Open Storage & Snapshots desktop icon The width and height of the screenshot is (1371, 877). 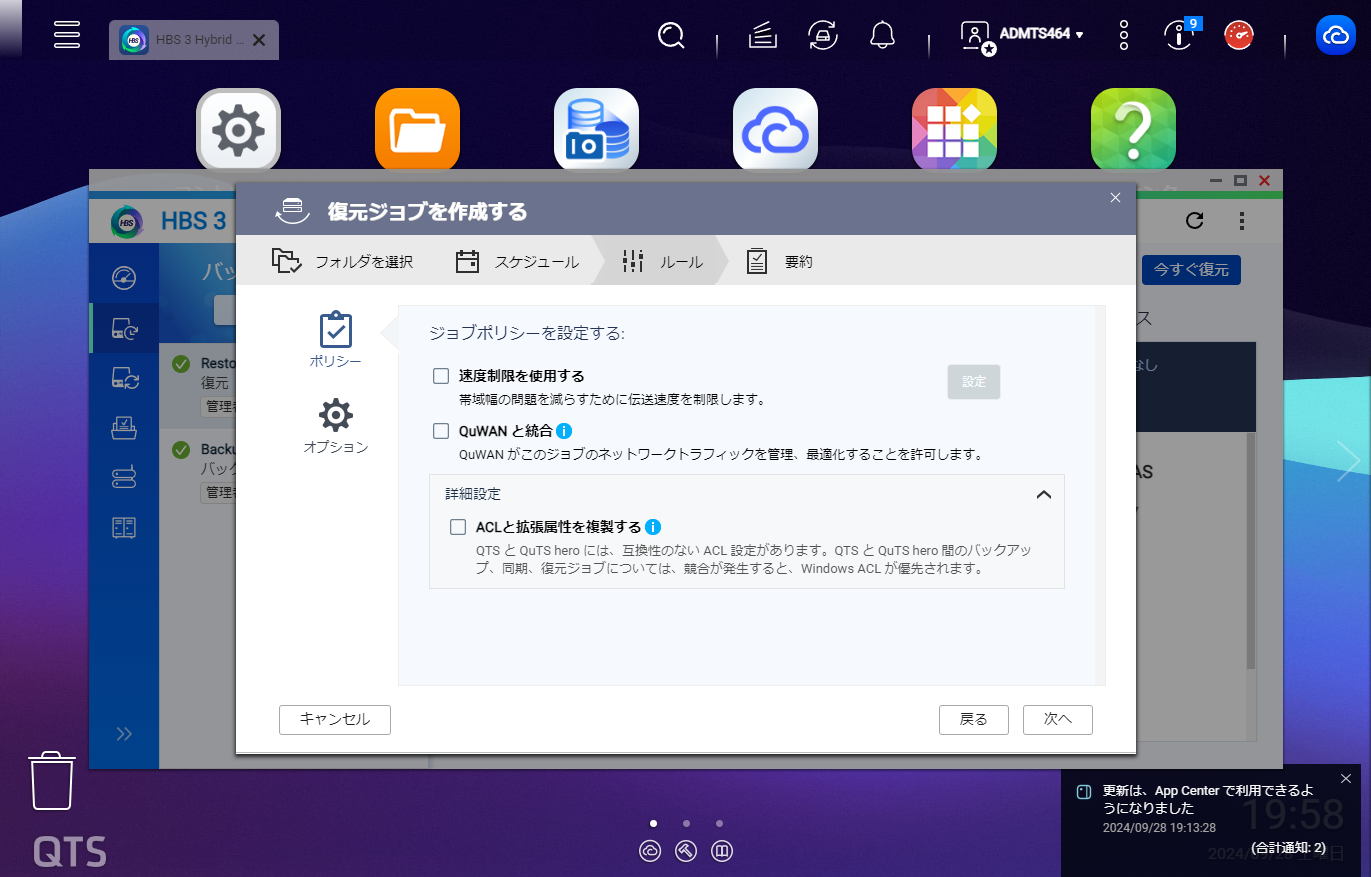click(x=596, y=130)
